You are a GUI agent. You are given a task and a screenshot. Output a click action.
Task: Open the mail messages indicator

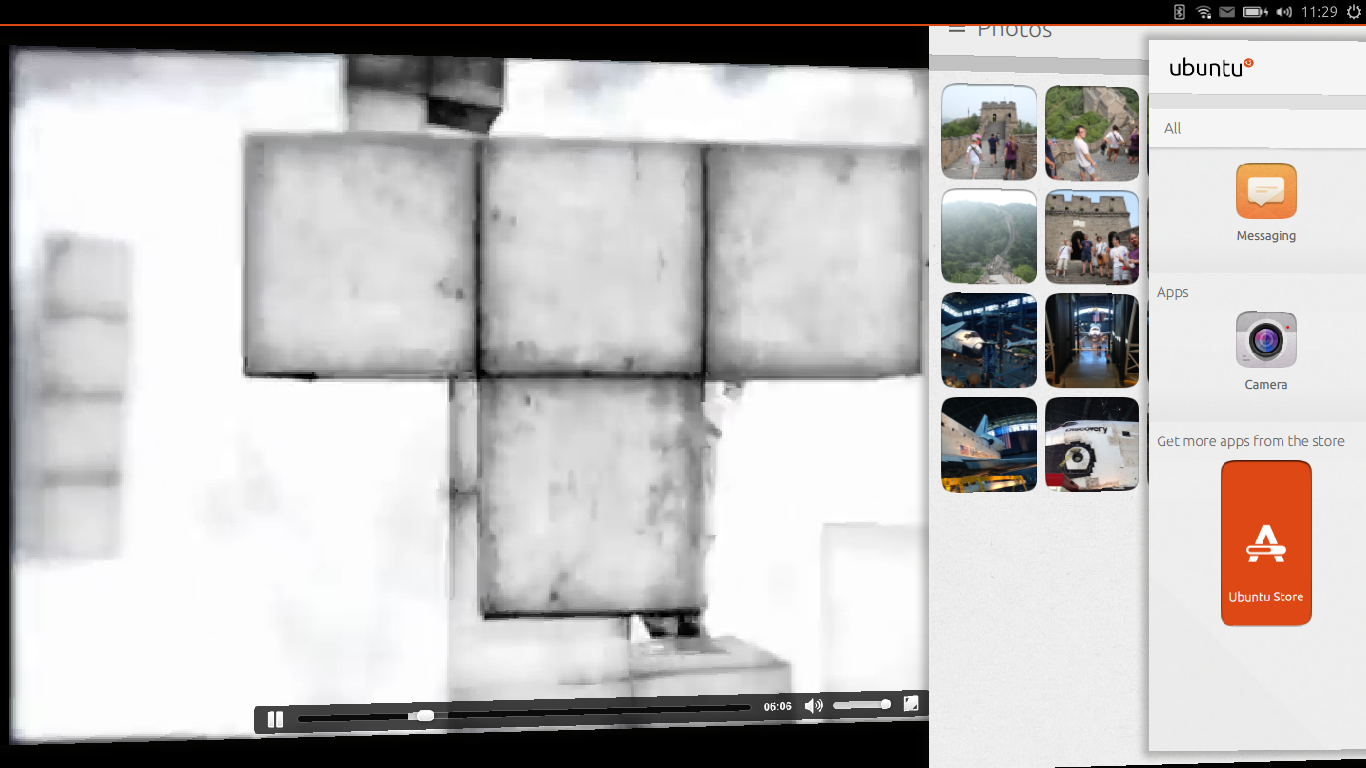[x=1227, y=12]
